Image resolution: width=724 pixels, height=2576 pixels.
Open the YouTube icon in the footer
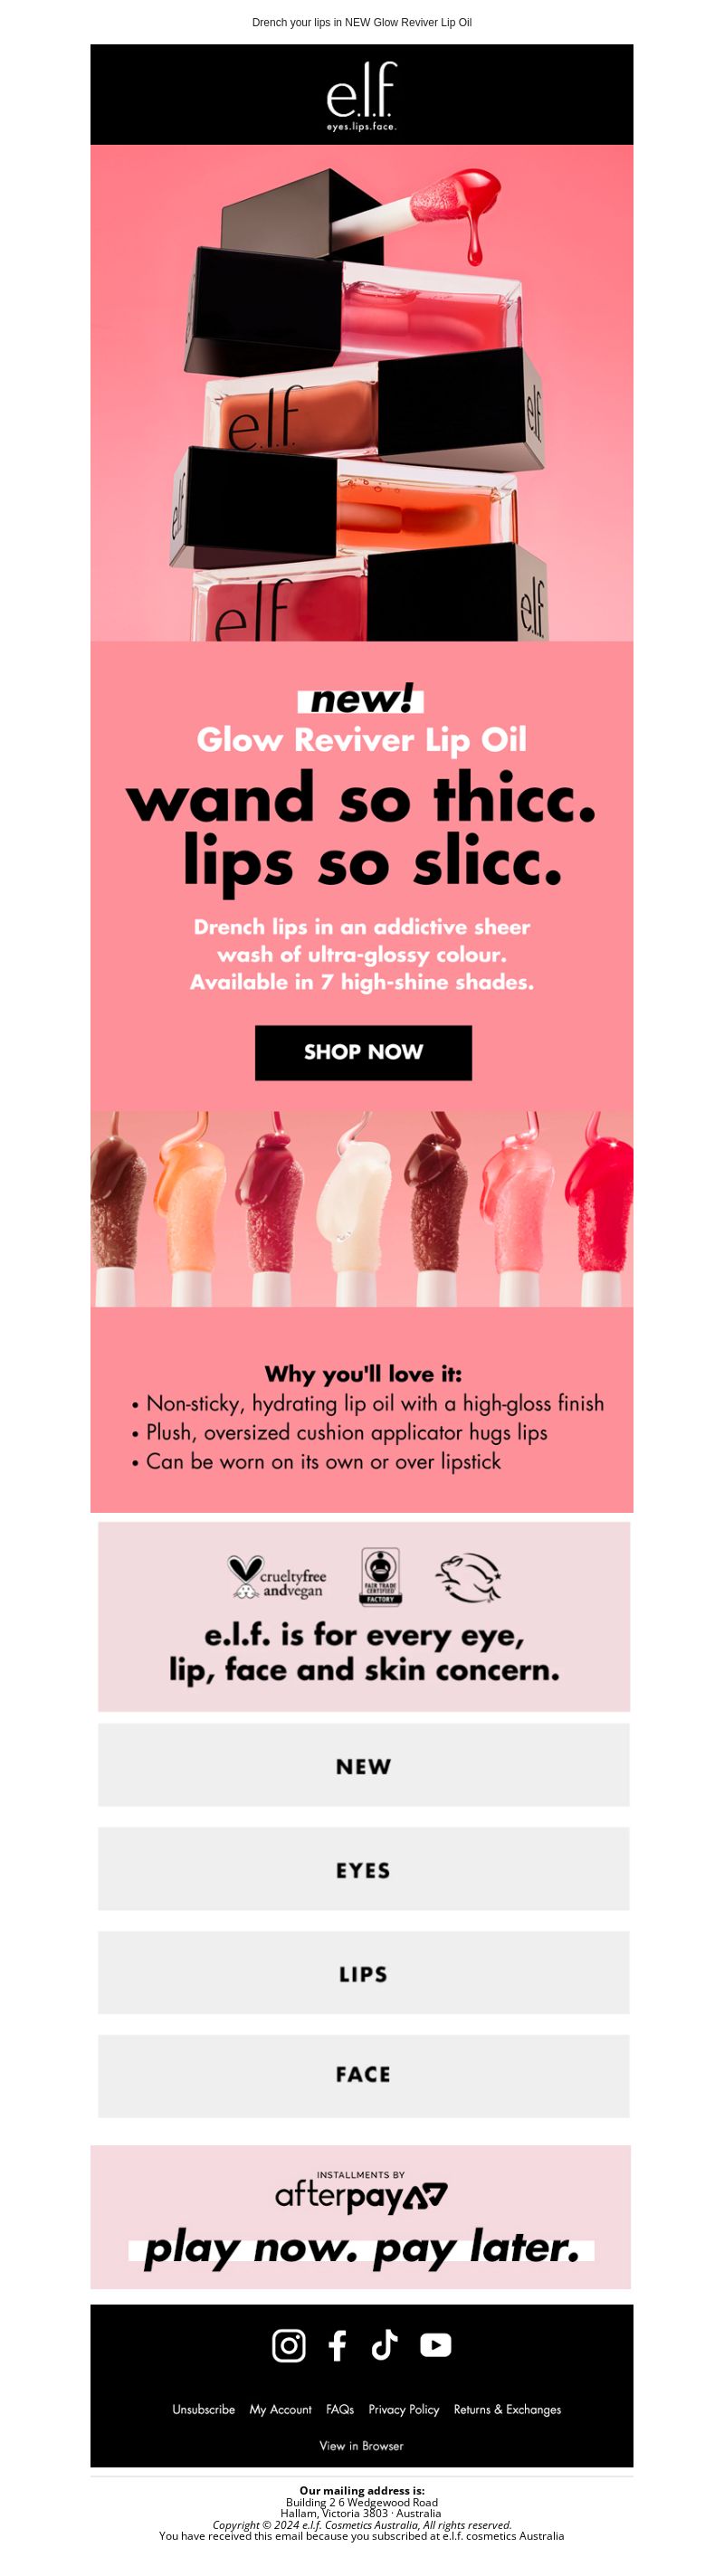point(435,2344)
